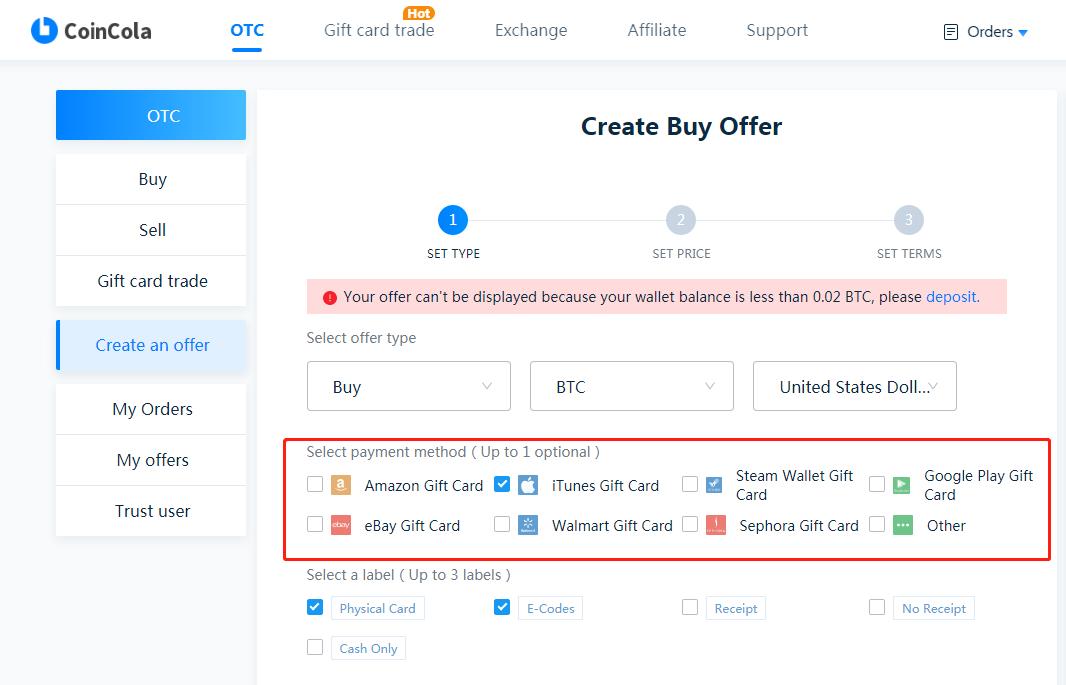This screenshot has height=685, width=1066.
Task: Open the United States Dollar currency dropdown
Action: (855, 386)
